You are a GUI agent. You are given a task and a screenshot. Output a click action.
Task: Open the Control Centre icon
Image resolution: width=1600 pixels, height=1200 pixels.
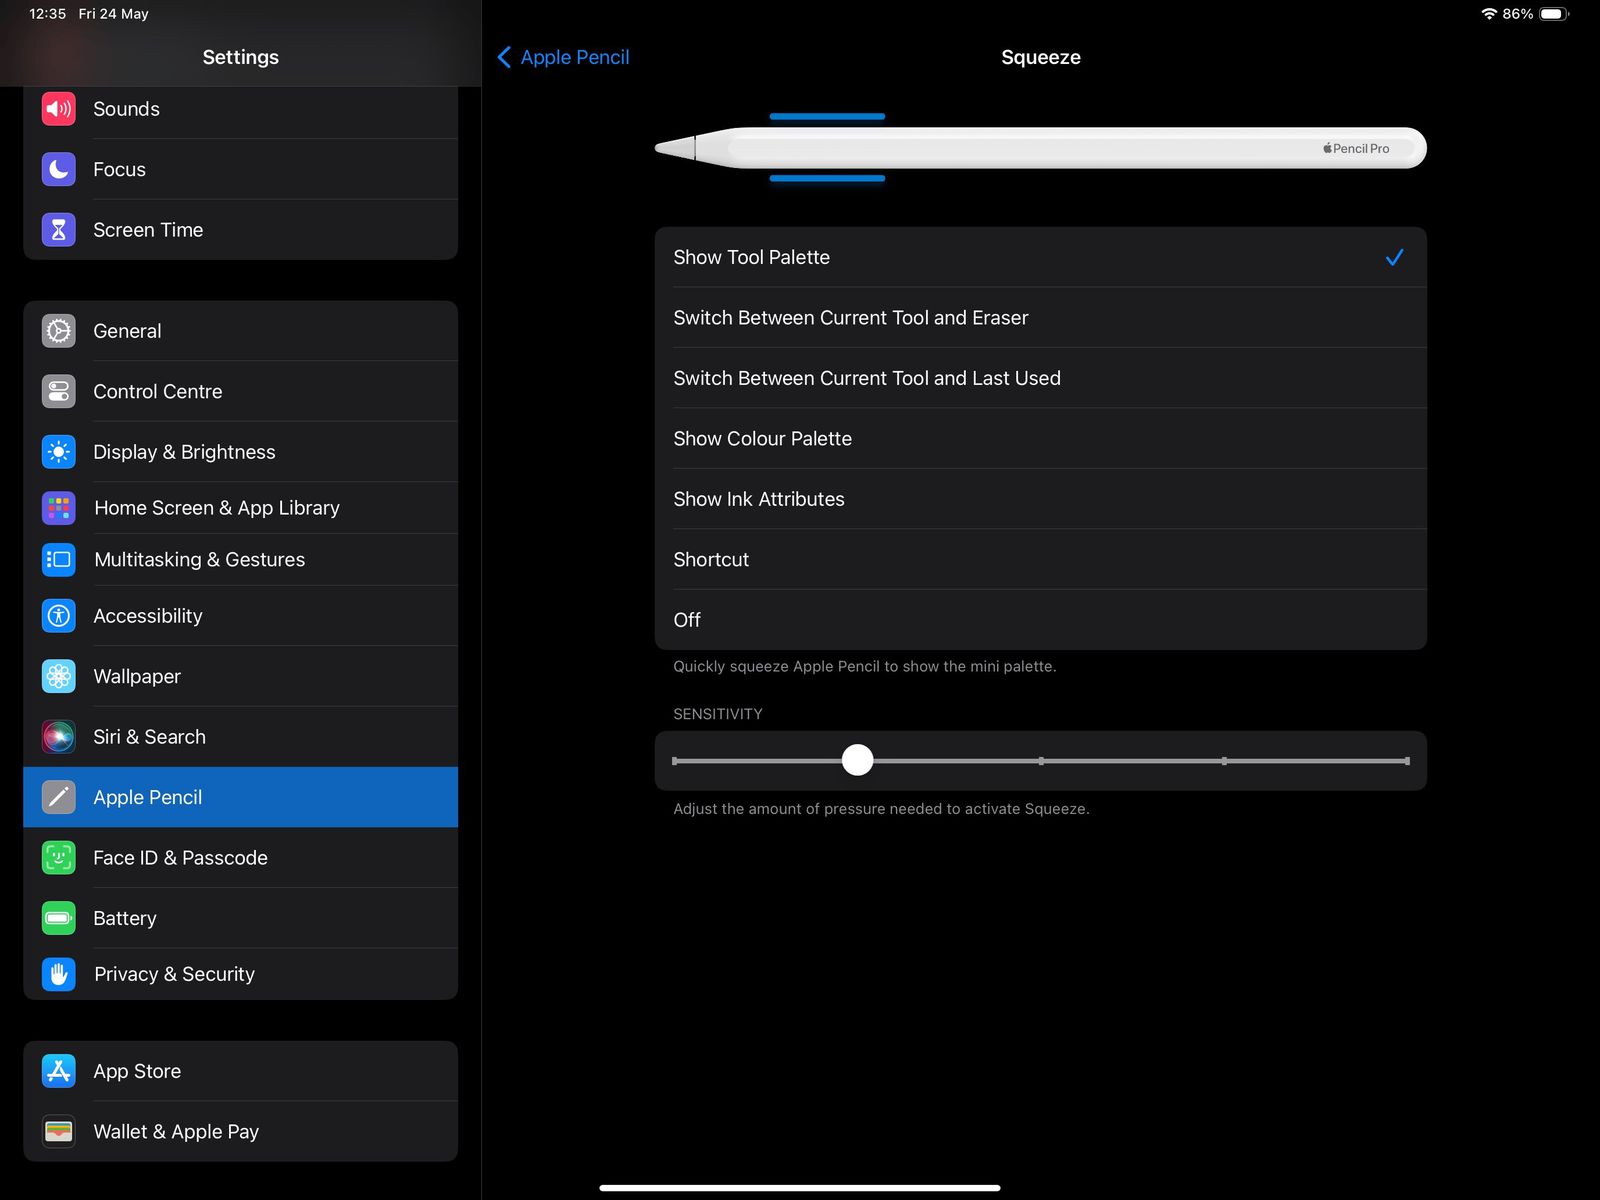point(58,391)
